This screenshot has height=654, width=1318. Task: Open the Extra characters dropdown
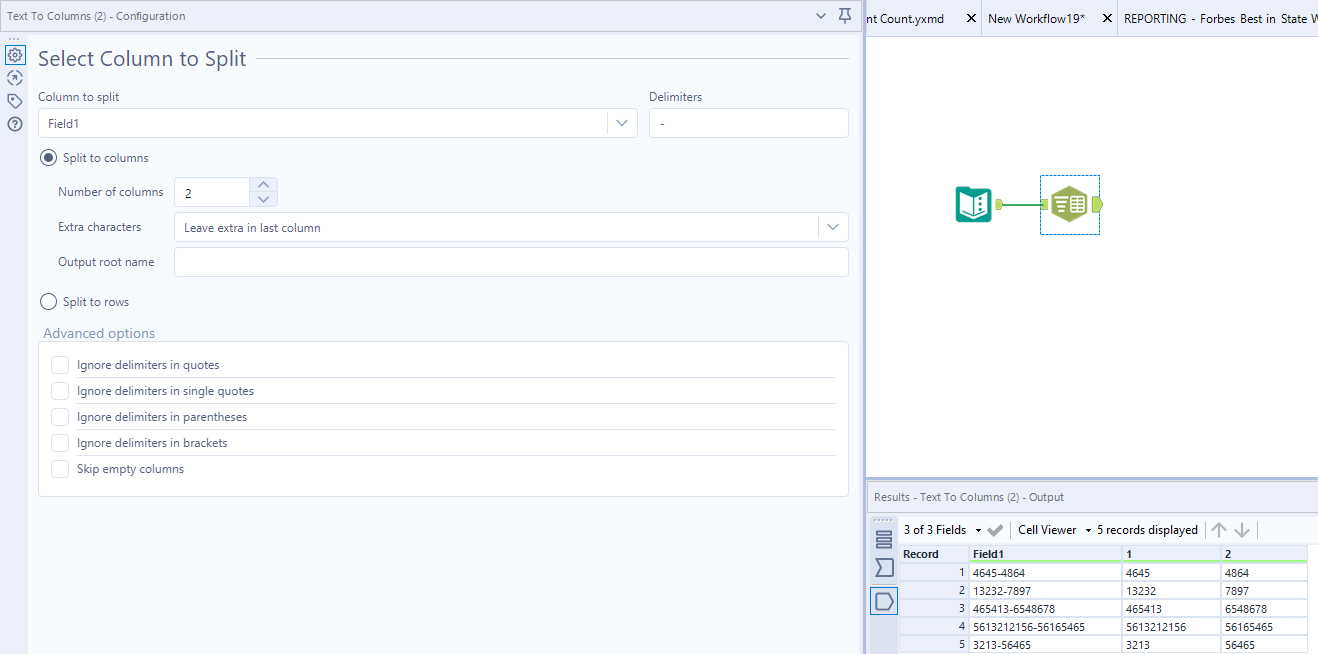832,226
